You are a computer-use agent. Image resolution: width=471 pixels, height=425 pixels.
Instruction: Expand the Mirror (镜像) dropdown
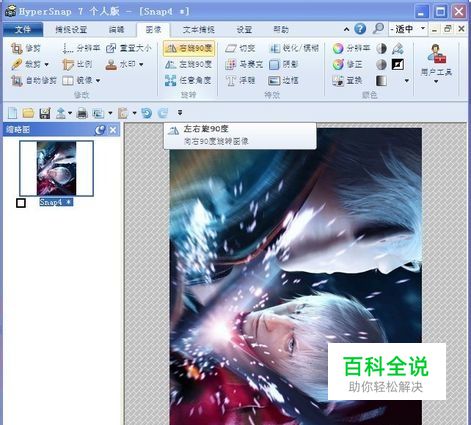[98, 80]
